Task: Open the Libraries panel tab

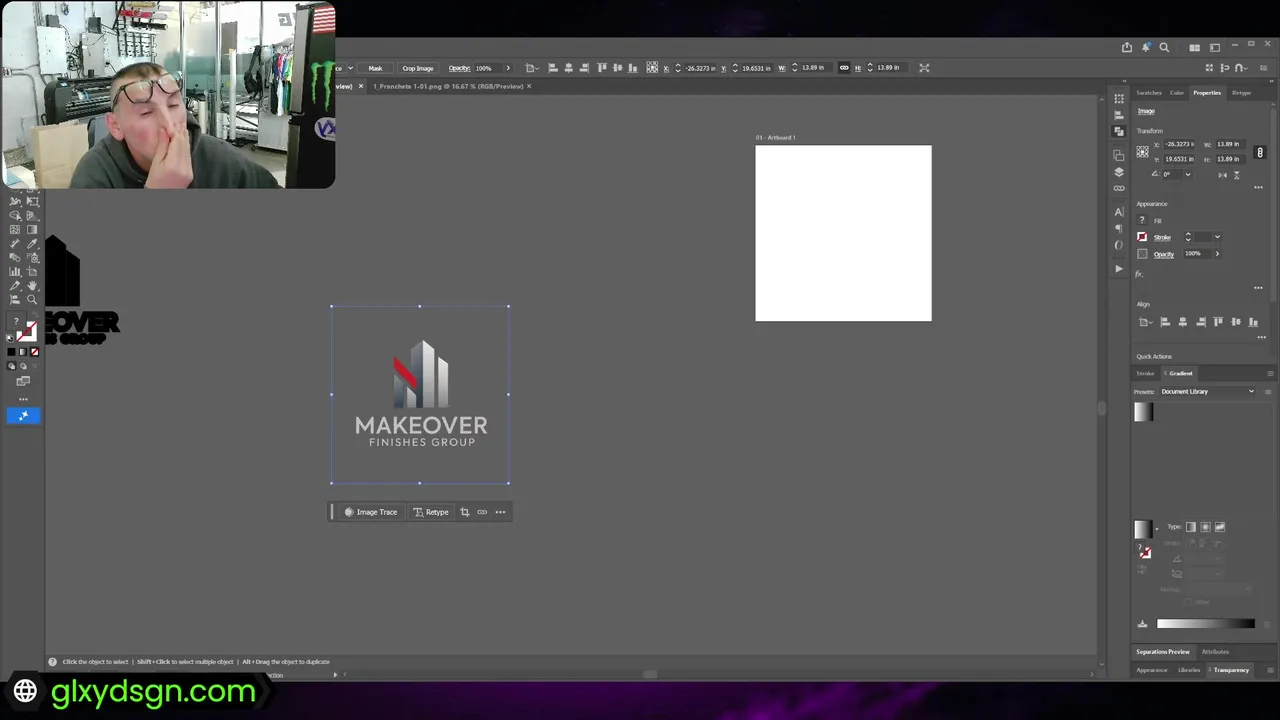Action: coord(1189,670)
